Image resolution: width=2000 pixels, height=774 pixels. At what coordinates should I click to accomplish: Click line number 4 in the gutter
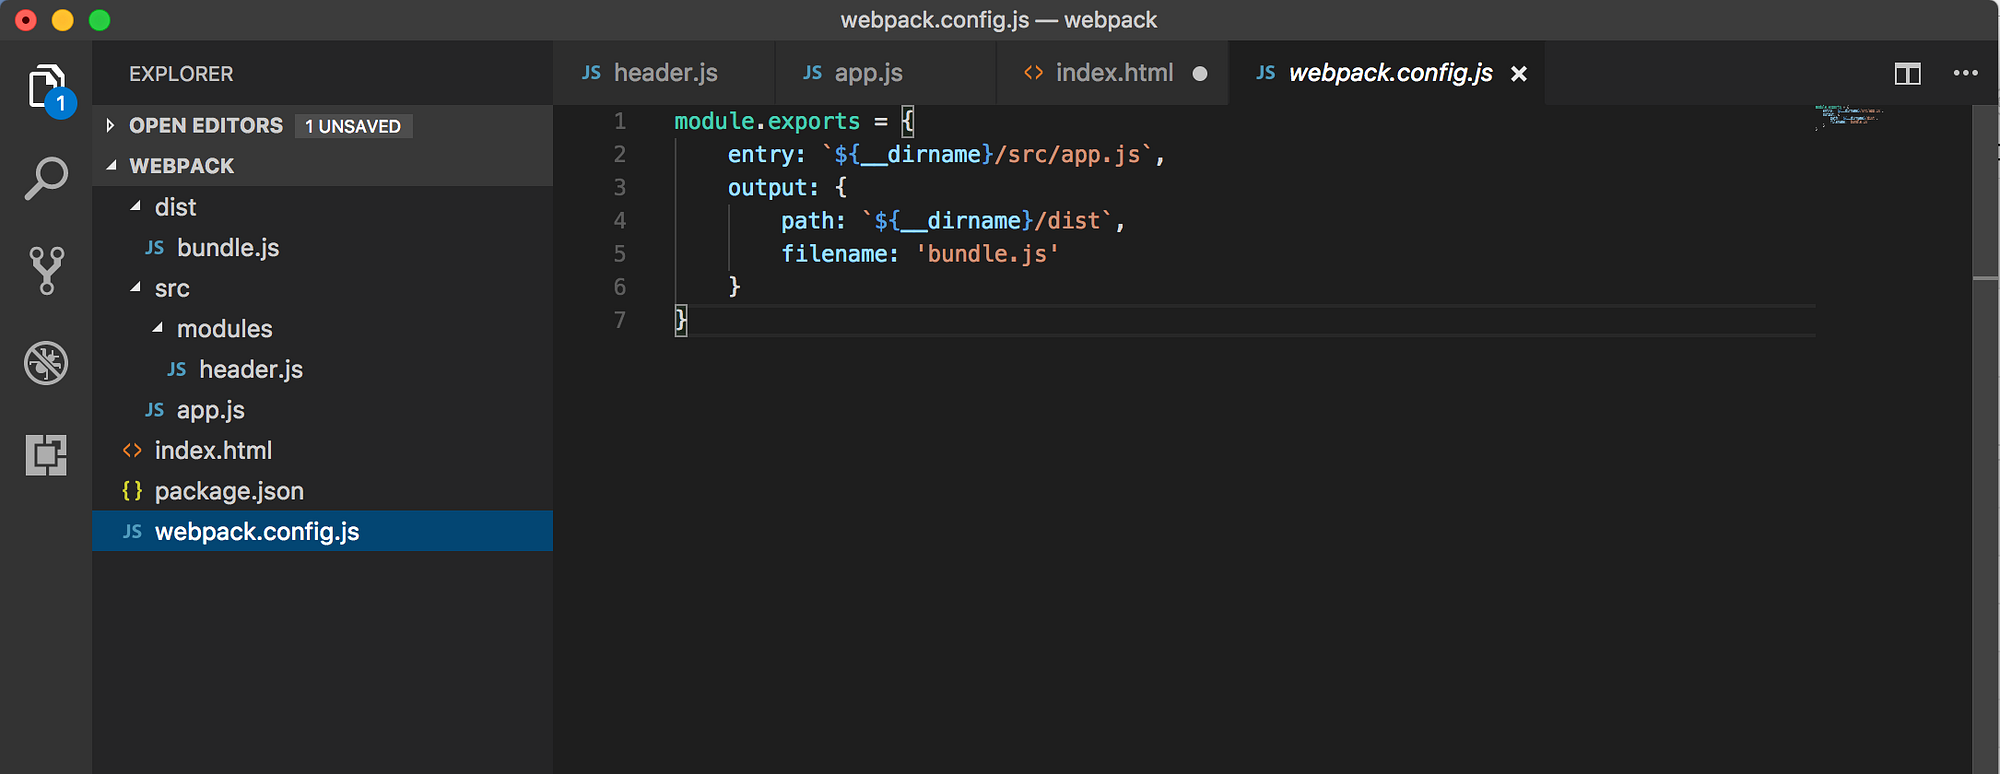pyautogui.click(x=620, y=220)
